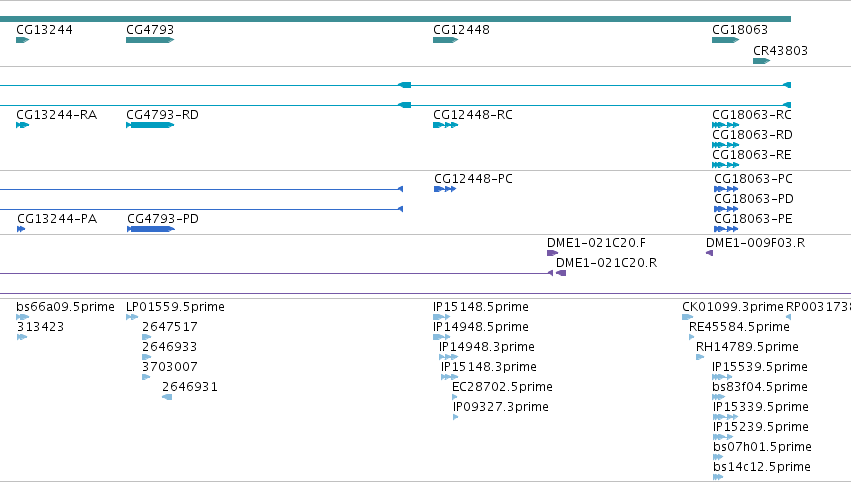This screenshot has width=851, height=482.
Task: Click the DME1-021C20.F purple feature glyph
Action: tap(552, 253)
